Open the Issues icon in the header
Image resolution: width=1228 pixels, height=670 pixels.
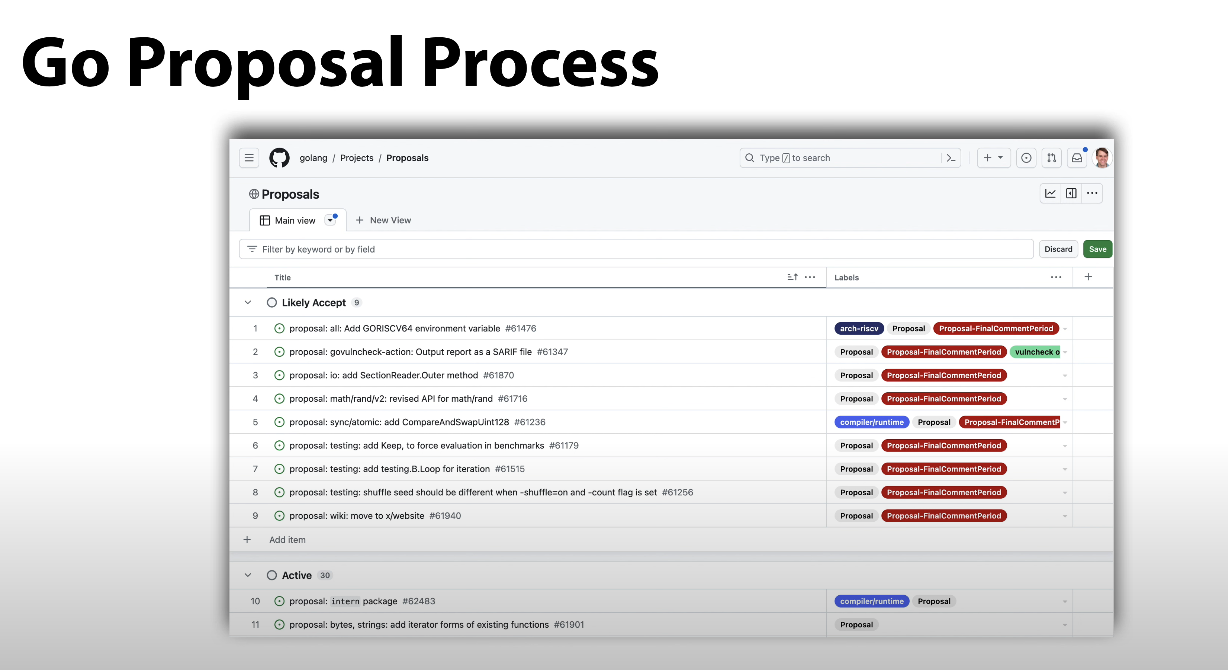click(1026, 158)
